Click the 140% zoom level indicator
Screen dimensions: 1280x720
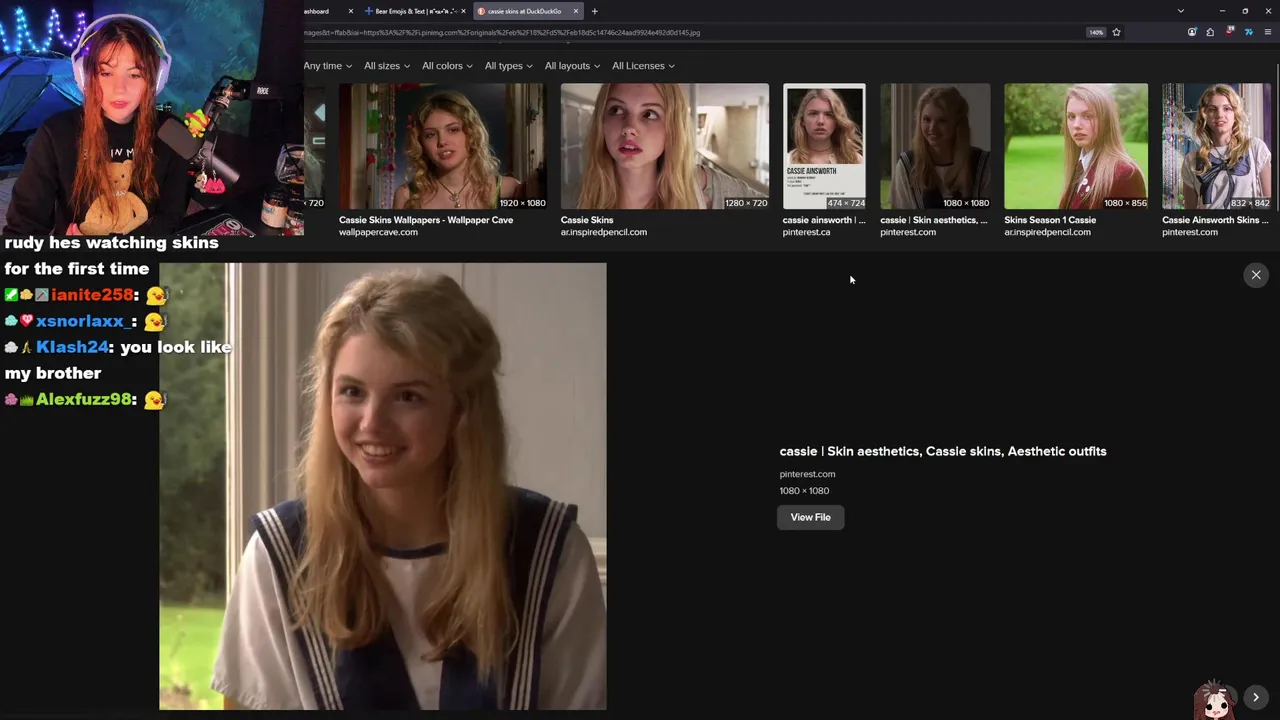click(1096, 32)
